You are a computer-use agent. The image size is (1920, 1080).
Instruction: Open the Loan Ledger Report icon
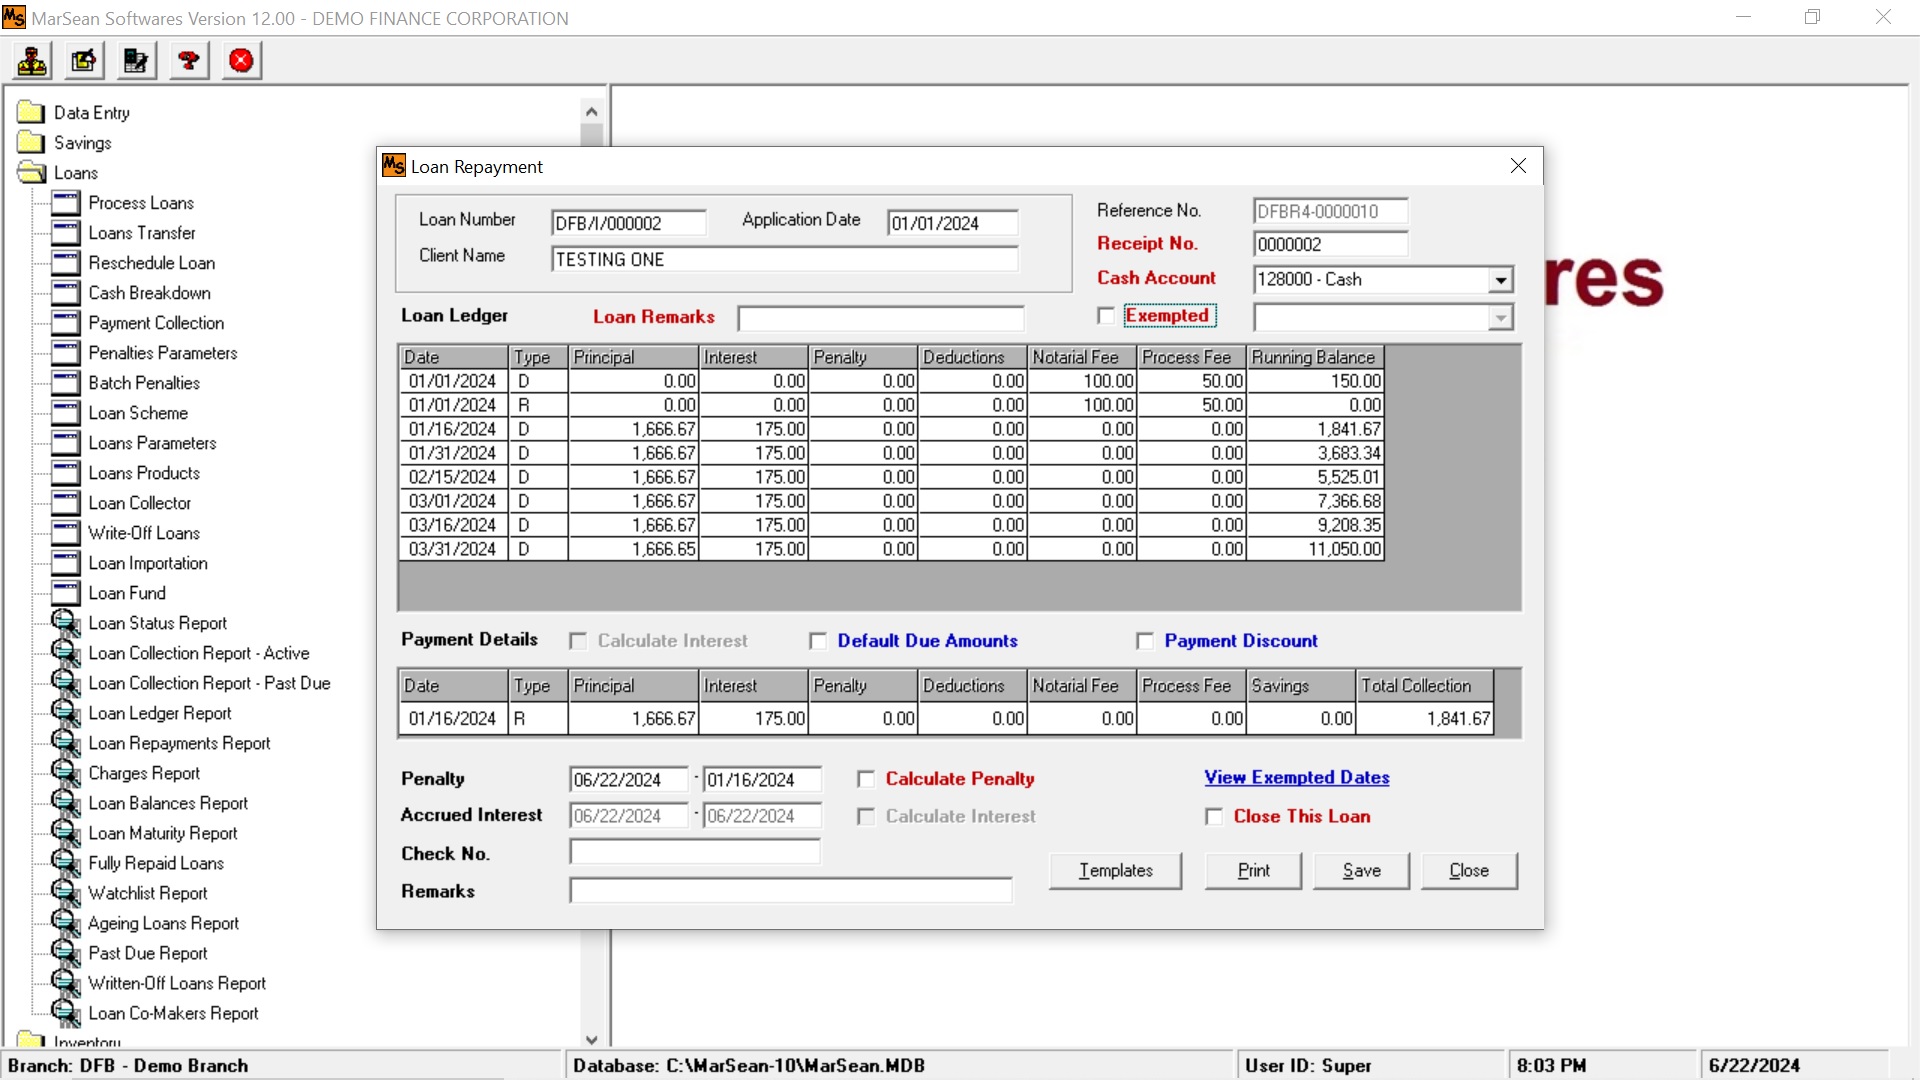click(x=66, y=713)
